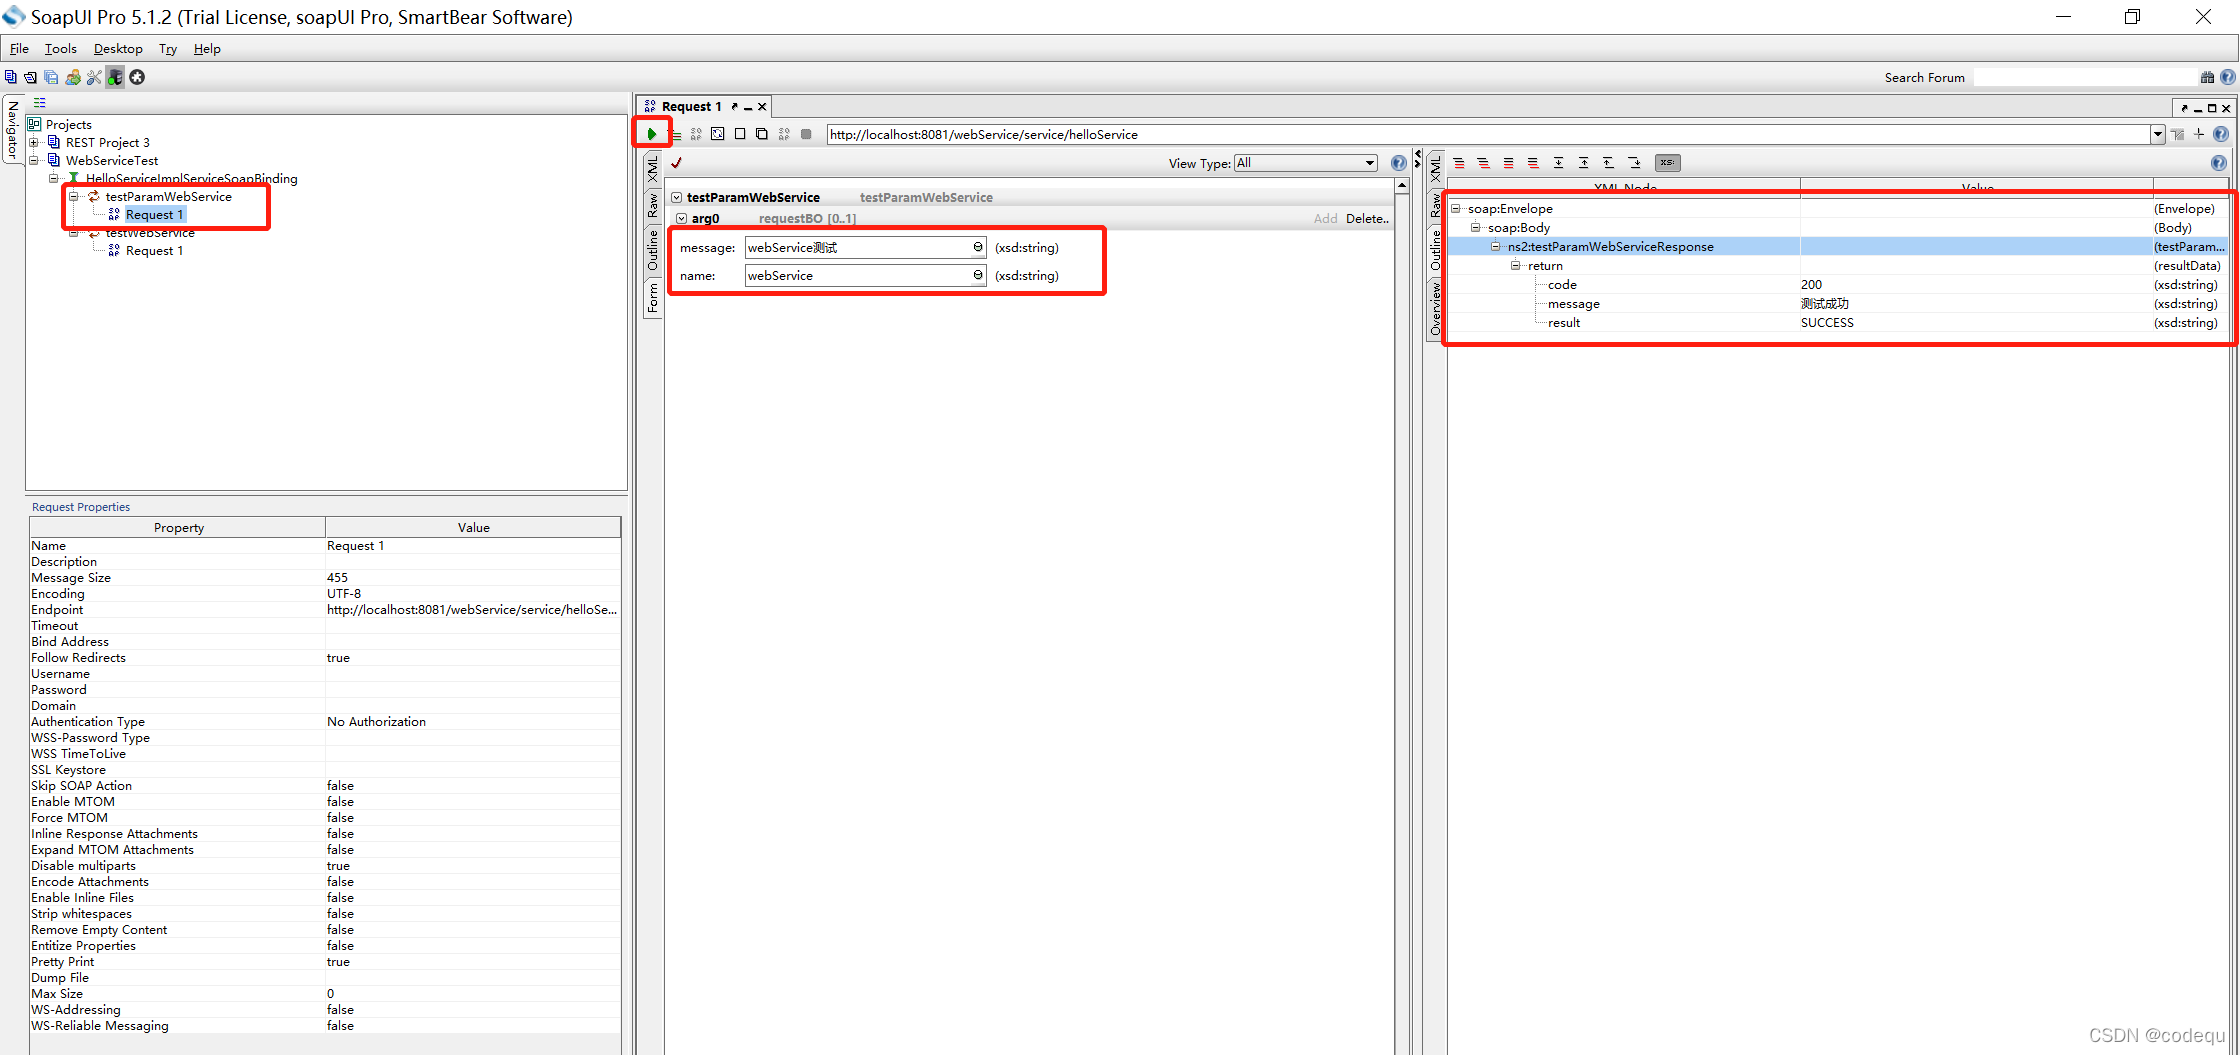The height and width of the screenshot is (1055, 2240).
Task: Click the Delete.. link for arg0
Action: click(1367, 219)
